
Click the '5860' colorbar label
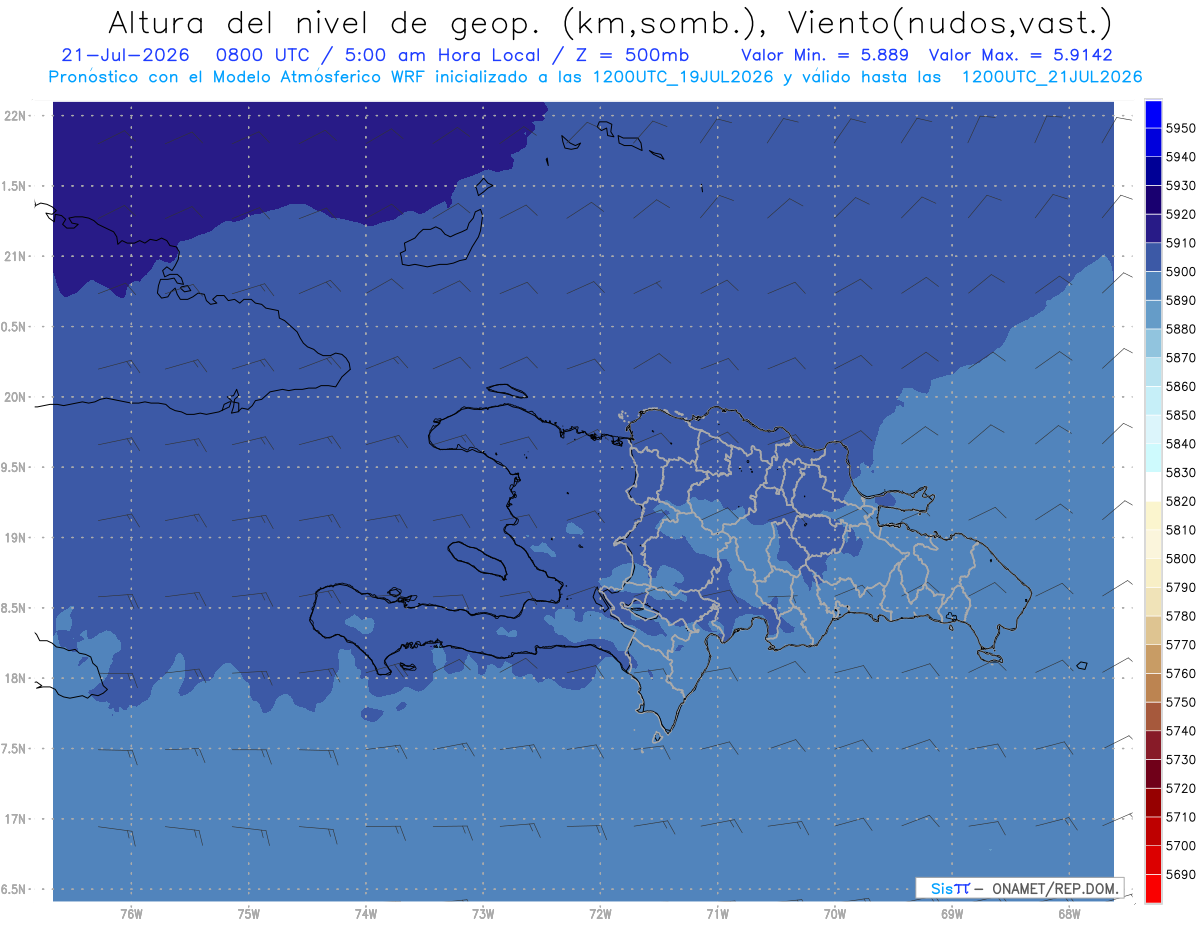(1181, 386)
